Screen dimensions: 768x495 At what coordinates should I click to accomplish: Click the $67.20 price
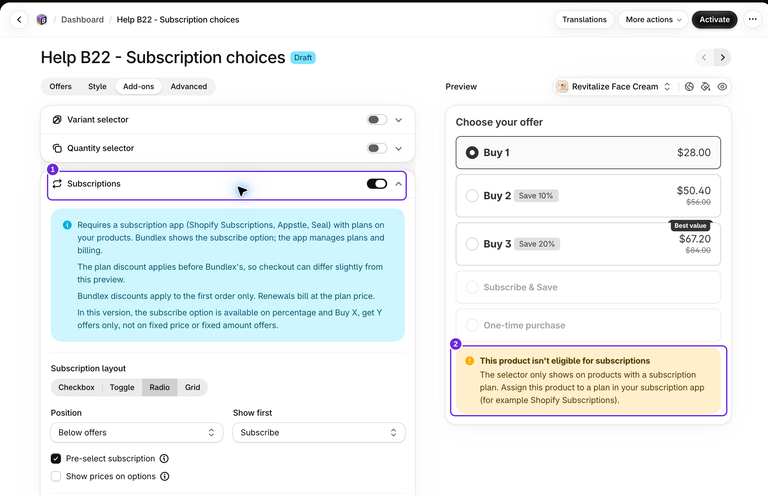(695, 239)
